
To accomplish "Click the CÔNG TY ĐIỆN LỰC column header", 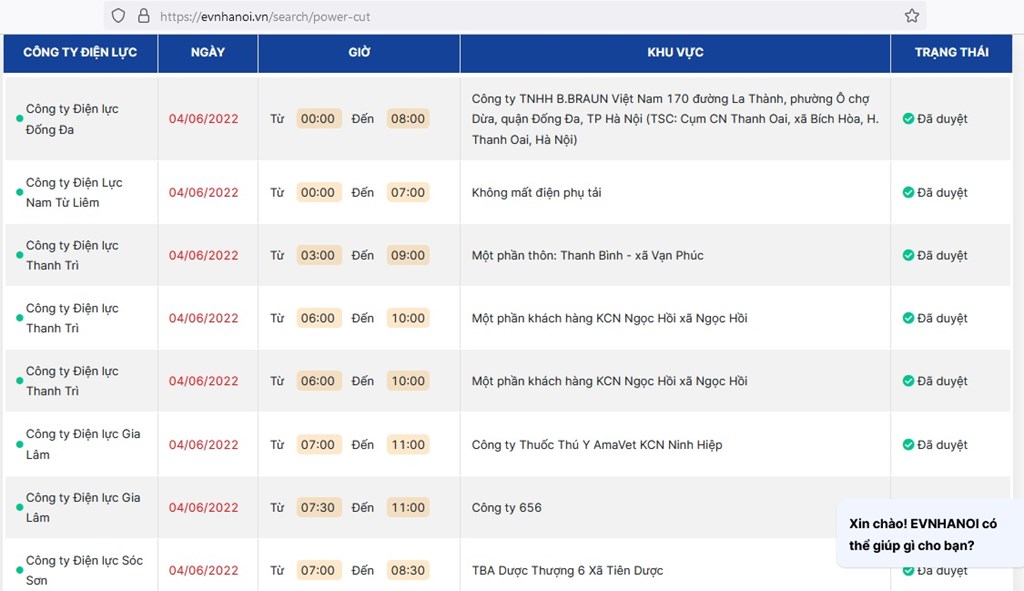I will [x=80, y=52].
